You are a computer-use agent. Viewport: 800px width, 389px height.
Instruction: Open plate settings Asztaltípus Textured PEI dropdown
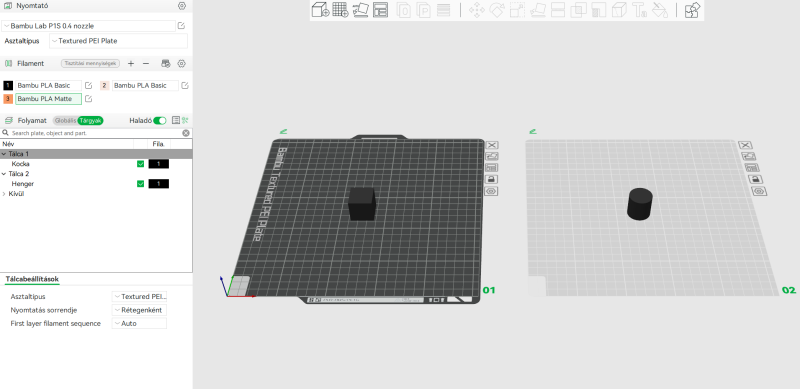pos(139,297)
